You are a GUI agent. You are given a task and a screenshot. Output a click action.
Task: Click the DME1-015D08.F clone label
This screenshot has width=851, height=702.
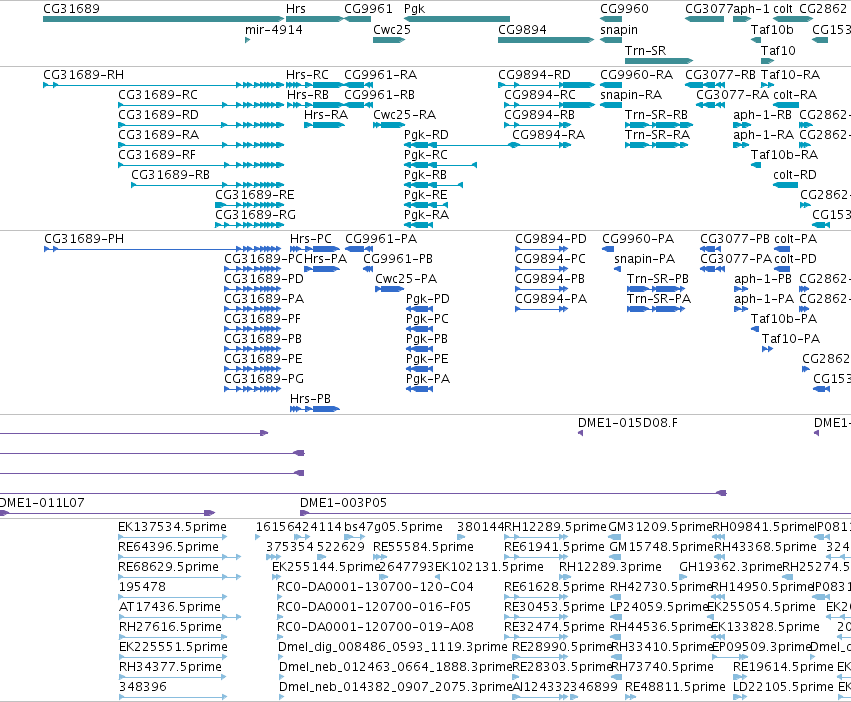pos(627,422)
